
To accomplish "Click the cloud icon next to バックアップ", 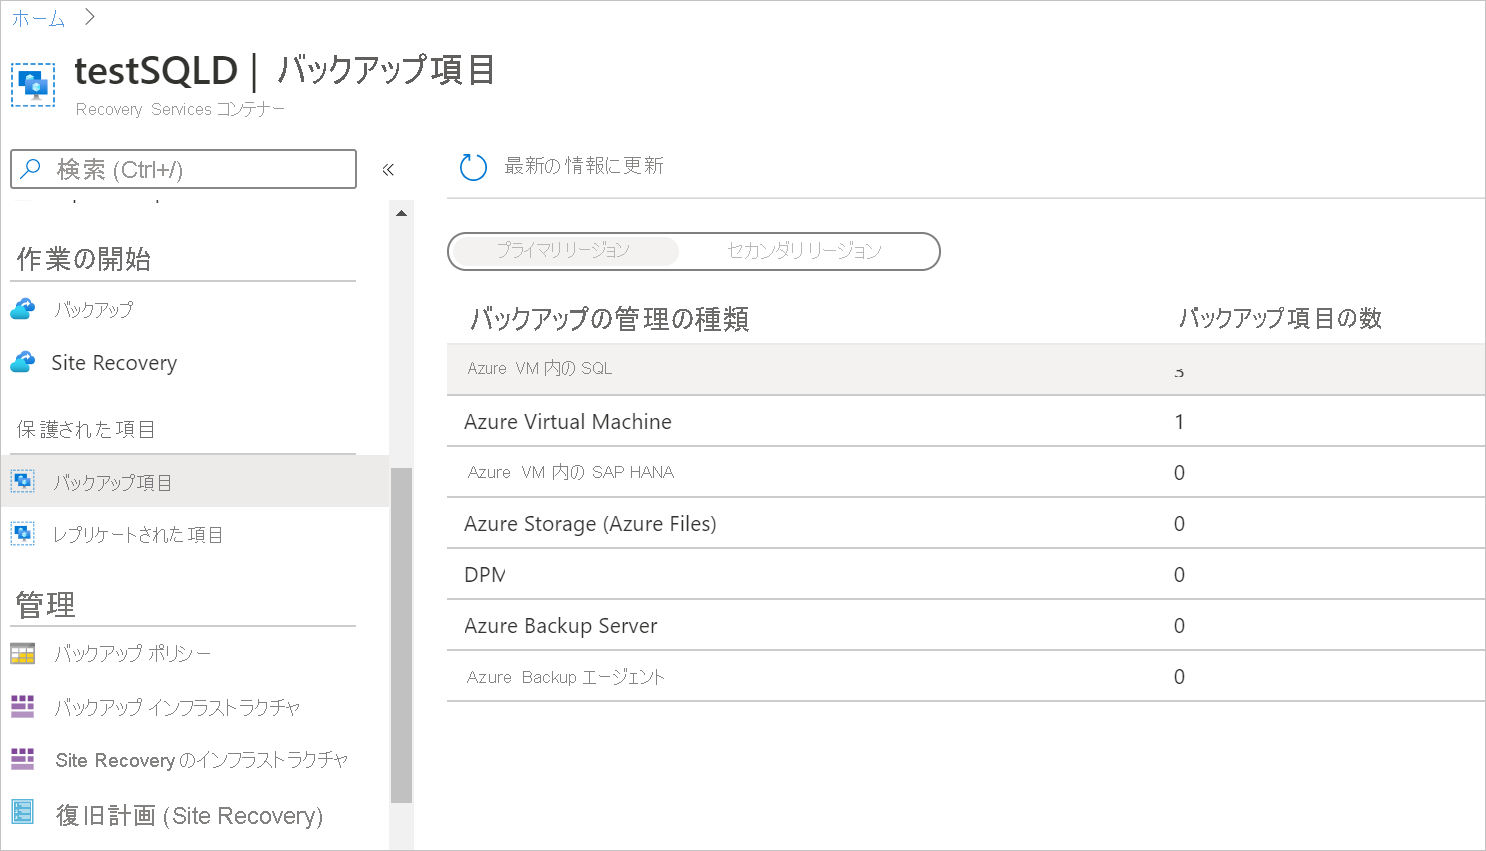I will point(23,309).
